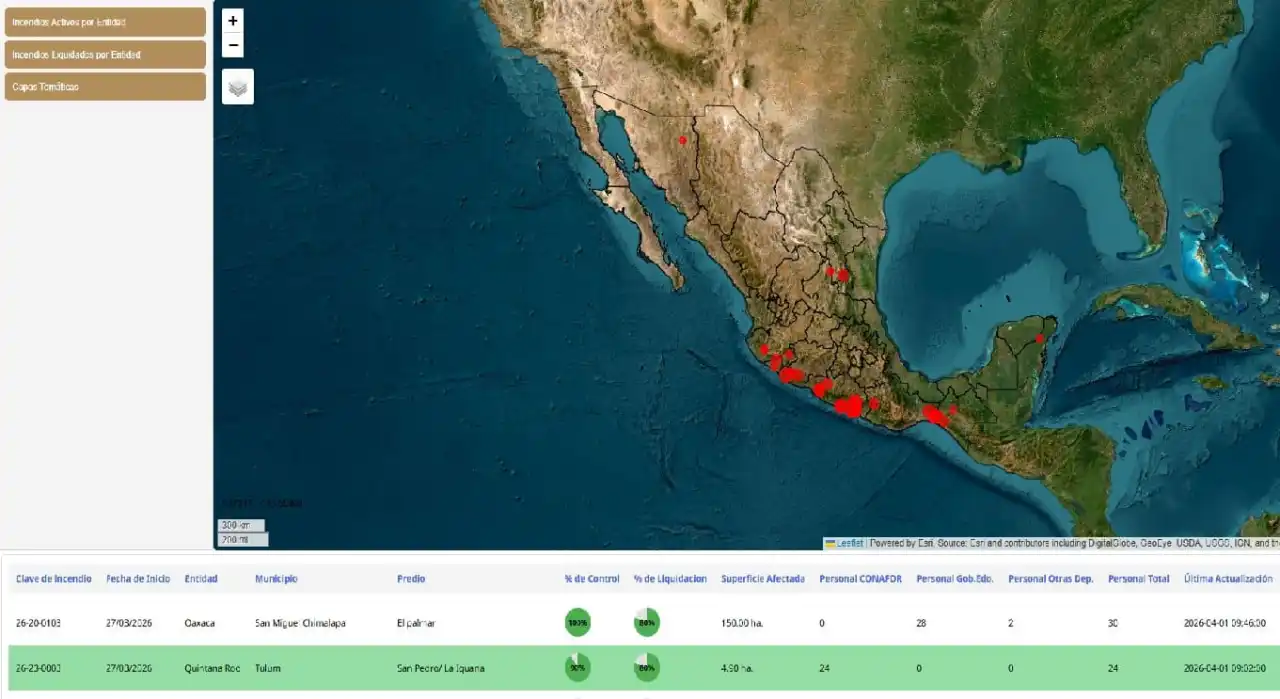Click the Personal Total column header
The height and width of the screenshot is (699, 1280).
(1138, 579)
